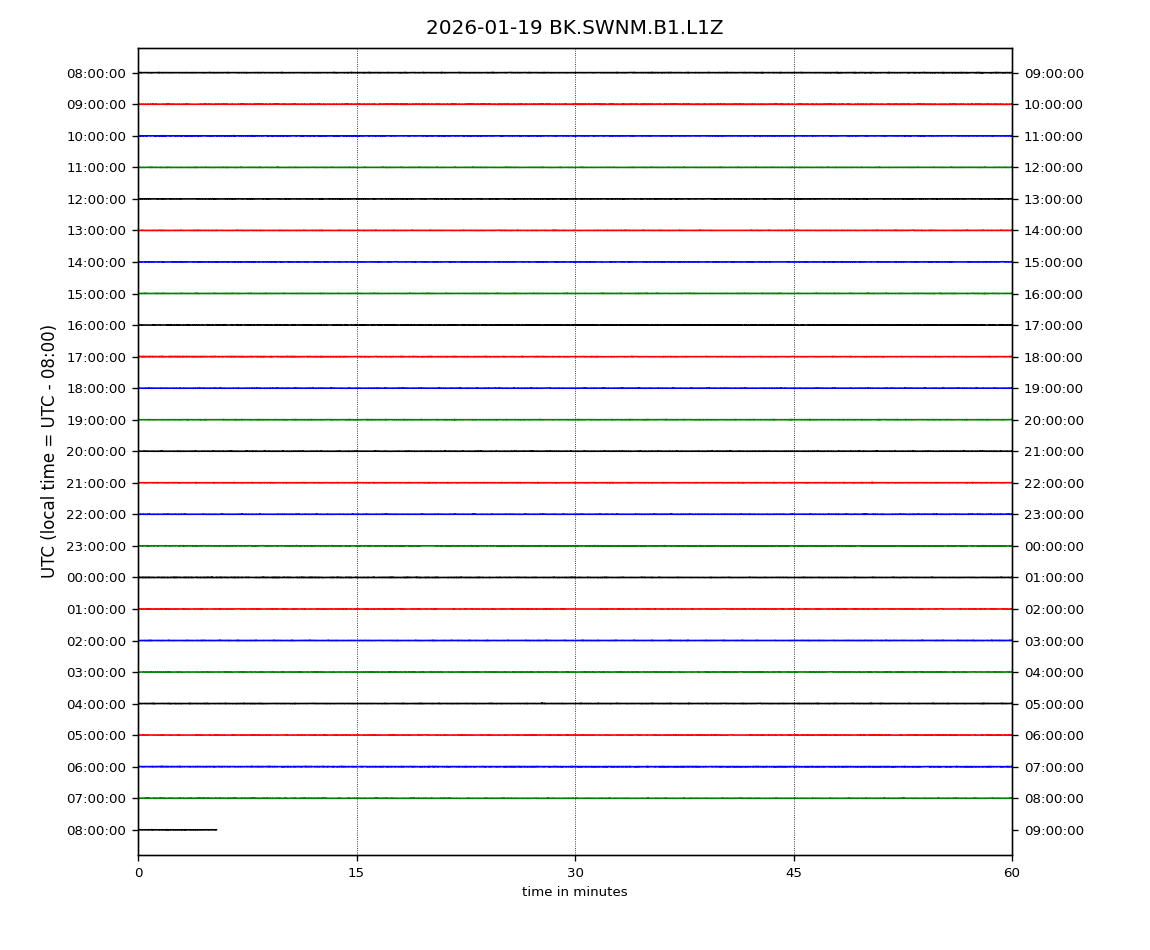The image size is (1150, 950).
Task: Select the 30 tick on the minutes axis
Action: coord(575,873)
